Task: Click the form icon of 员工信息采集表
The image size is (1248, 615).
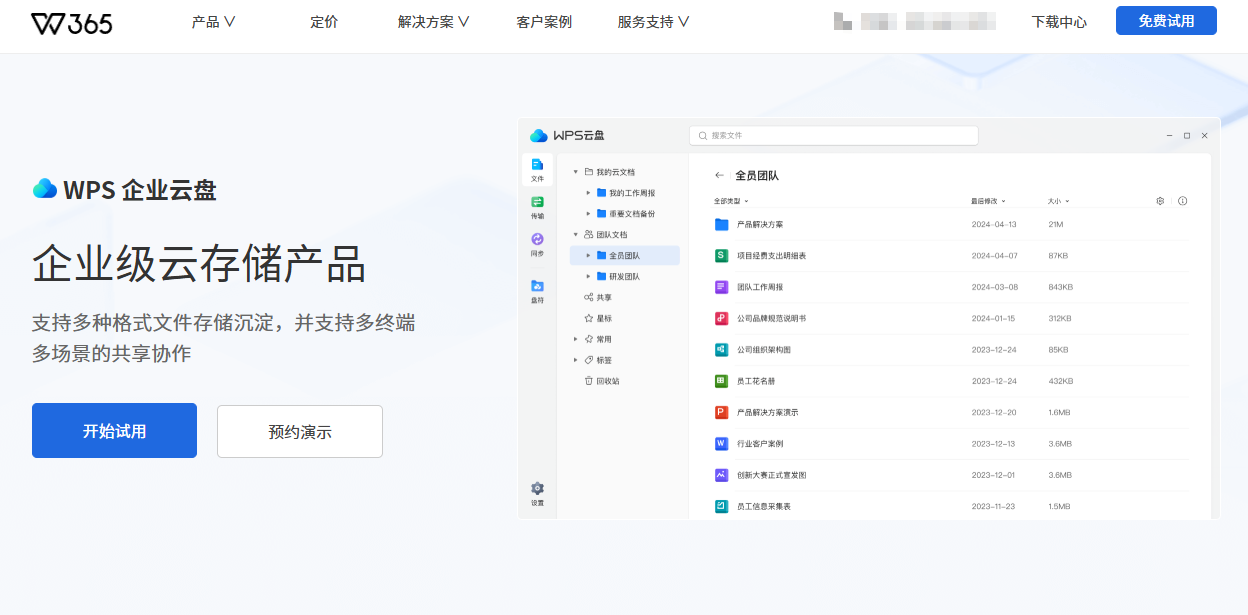Action: (x=722, y=506)
